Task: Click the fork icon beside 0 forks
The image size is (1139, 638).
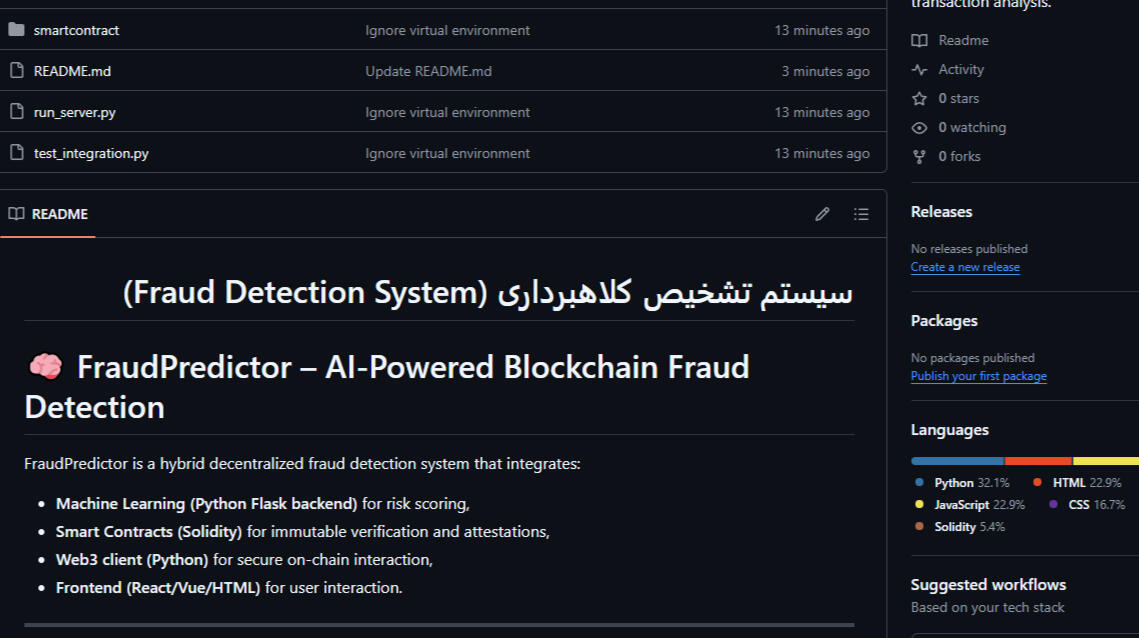Action: (x=920, y=156)
